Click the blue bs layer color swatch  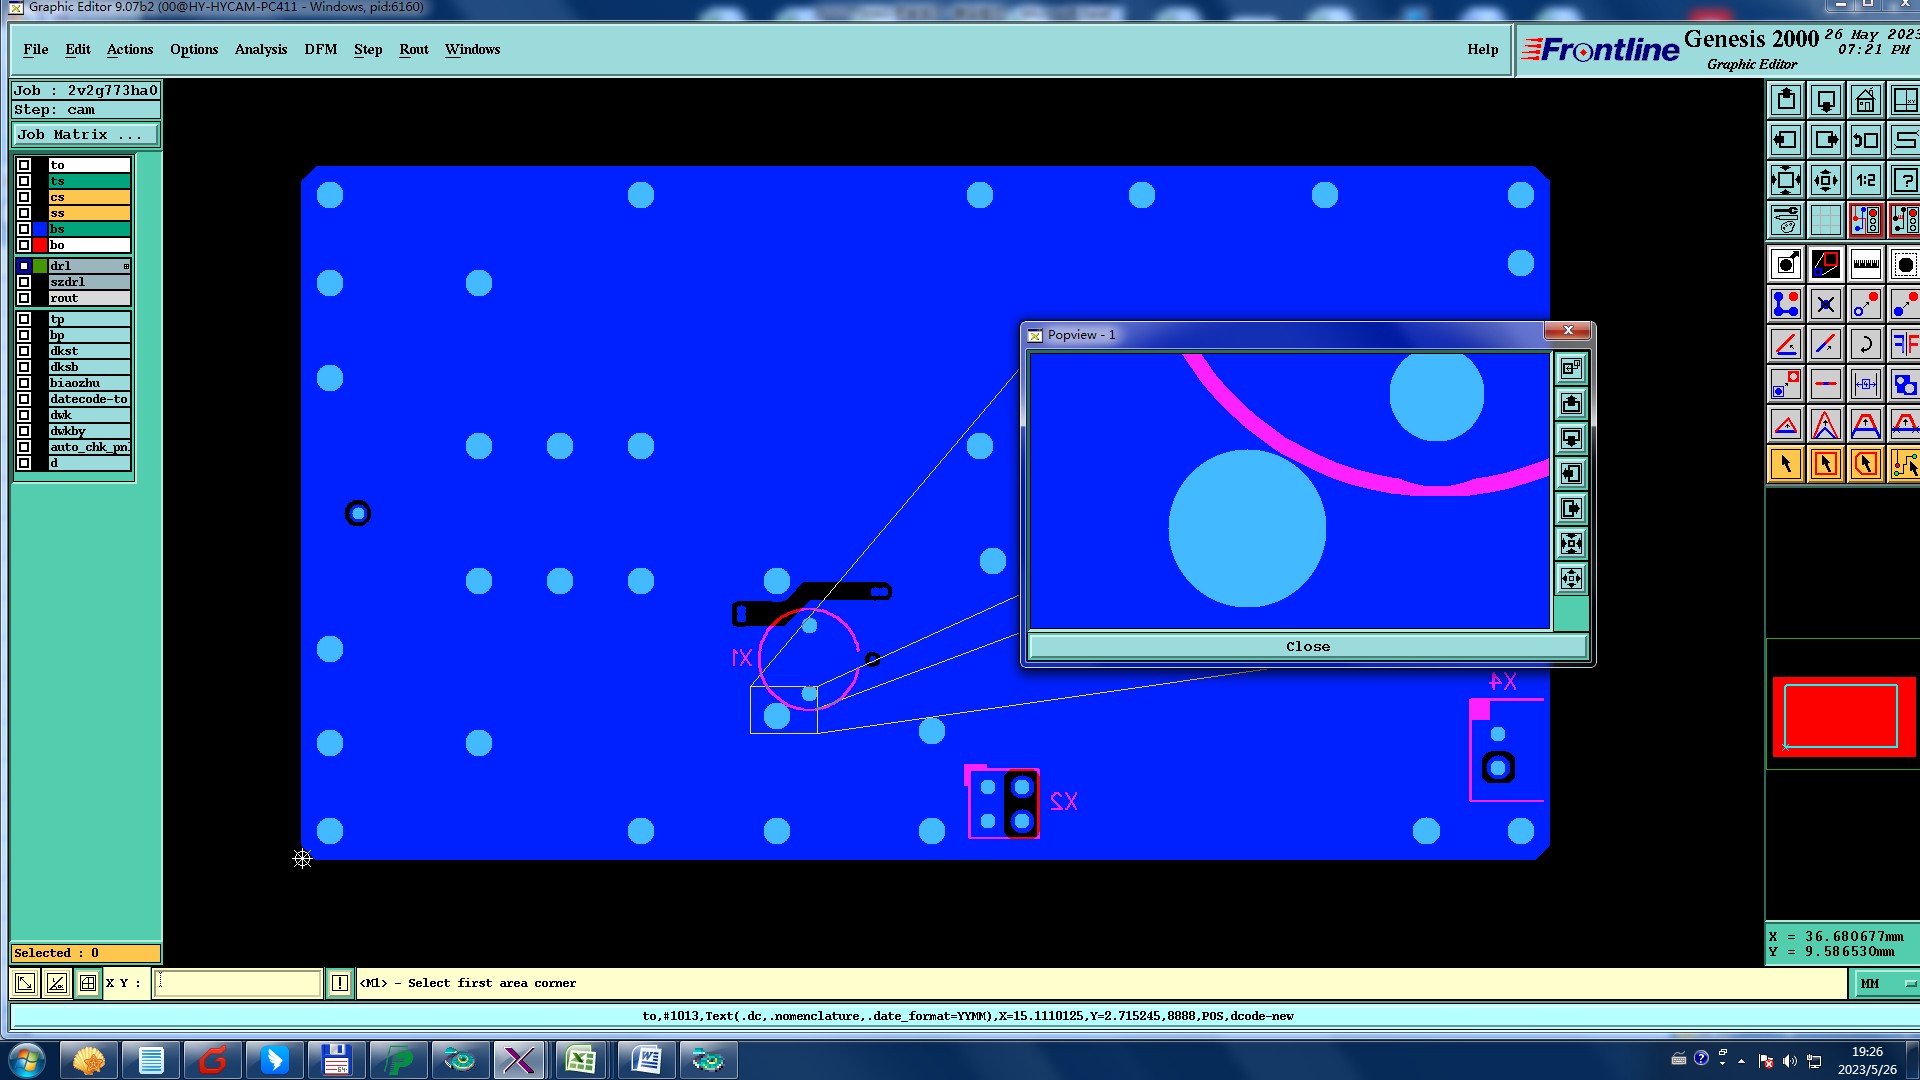click(40, 229)
